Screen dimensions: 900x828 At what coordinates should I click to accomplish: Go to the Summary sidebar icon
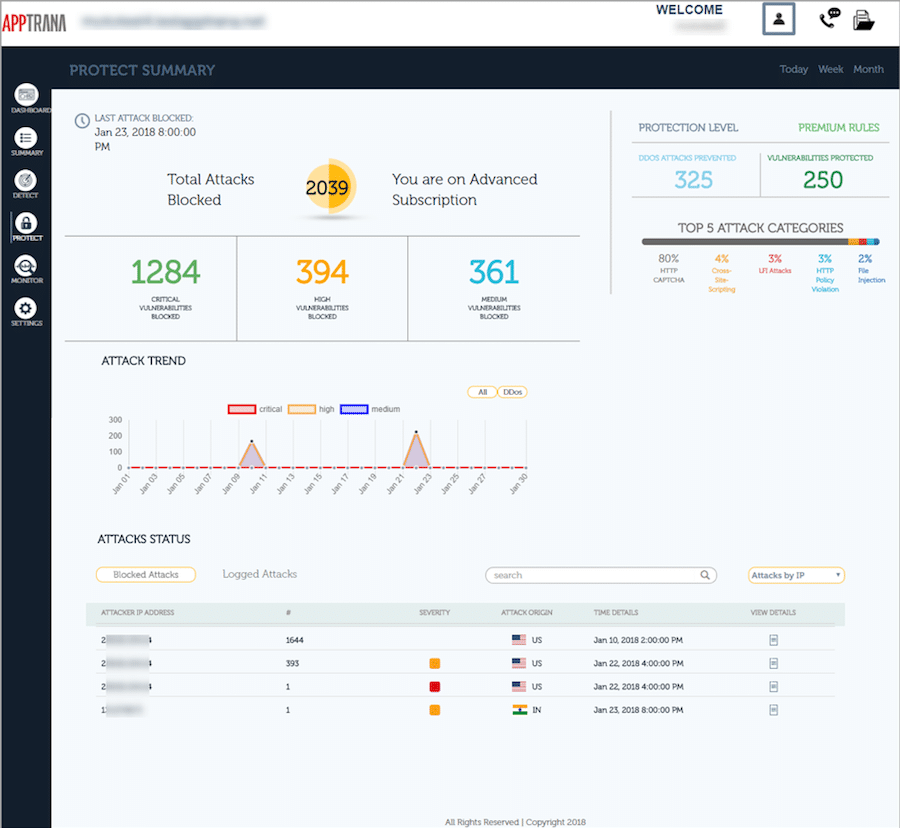[x=27, y=137]
